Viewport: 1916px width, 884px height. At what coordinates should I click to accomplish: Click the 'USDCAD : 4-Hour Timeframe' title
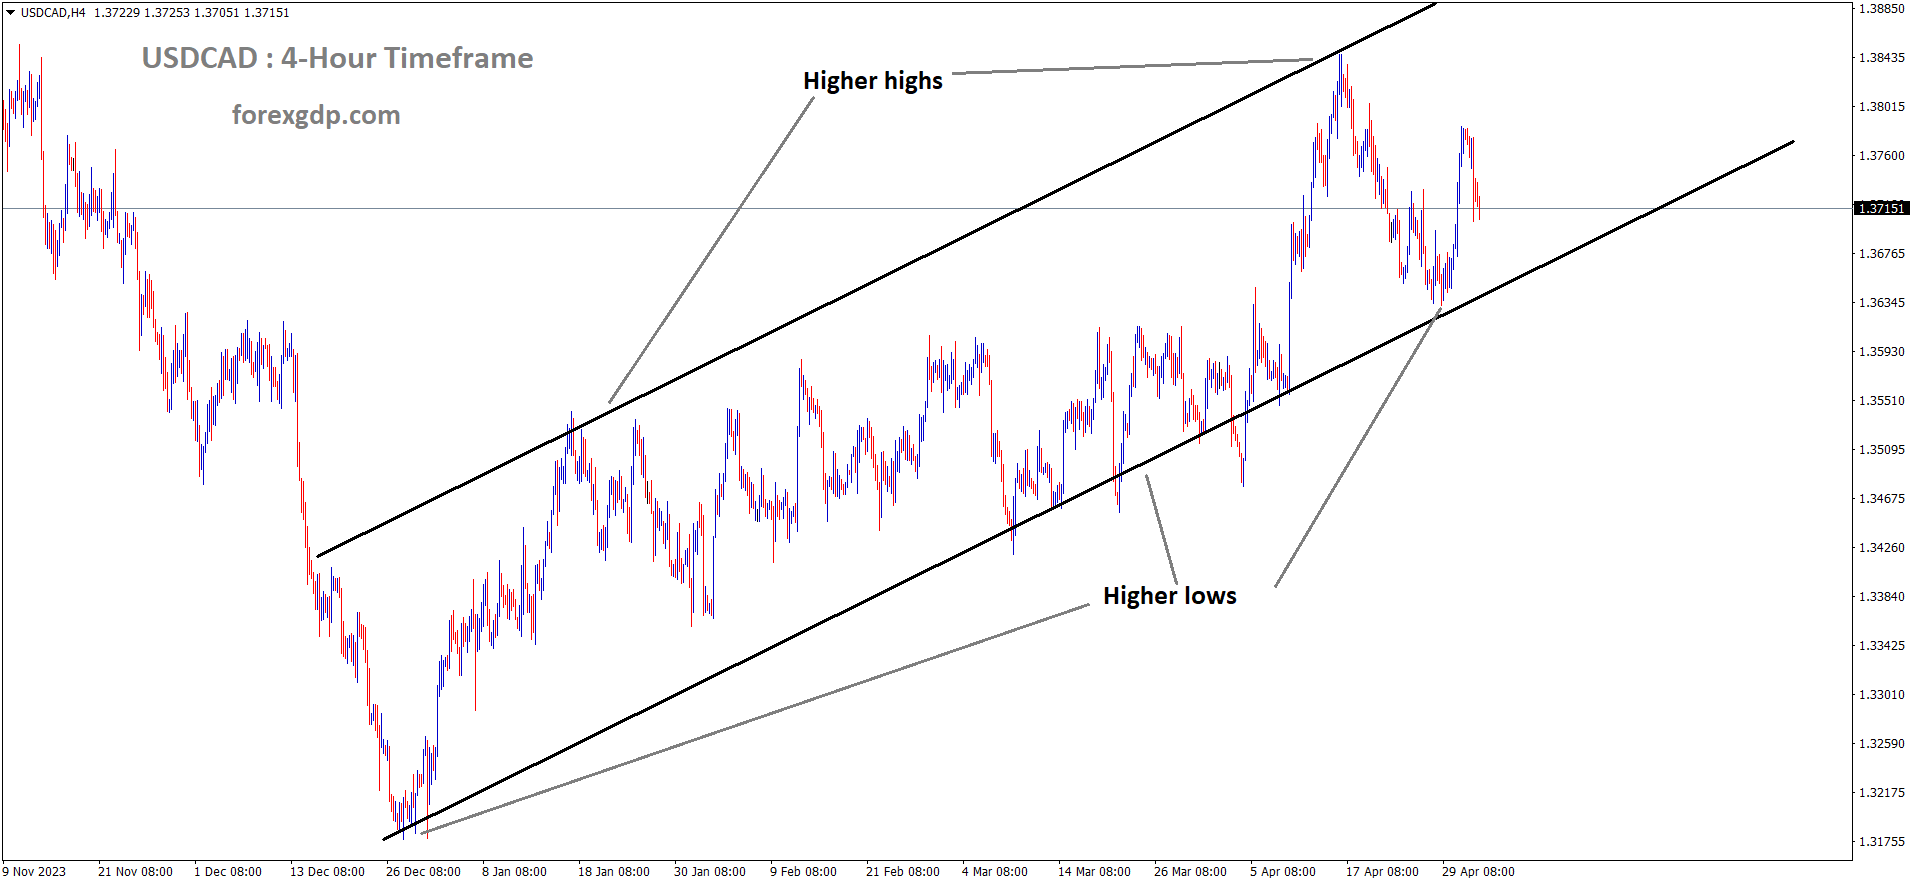click(x=337, y=58)
